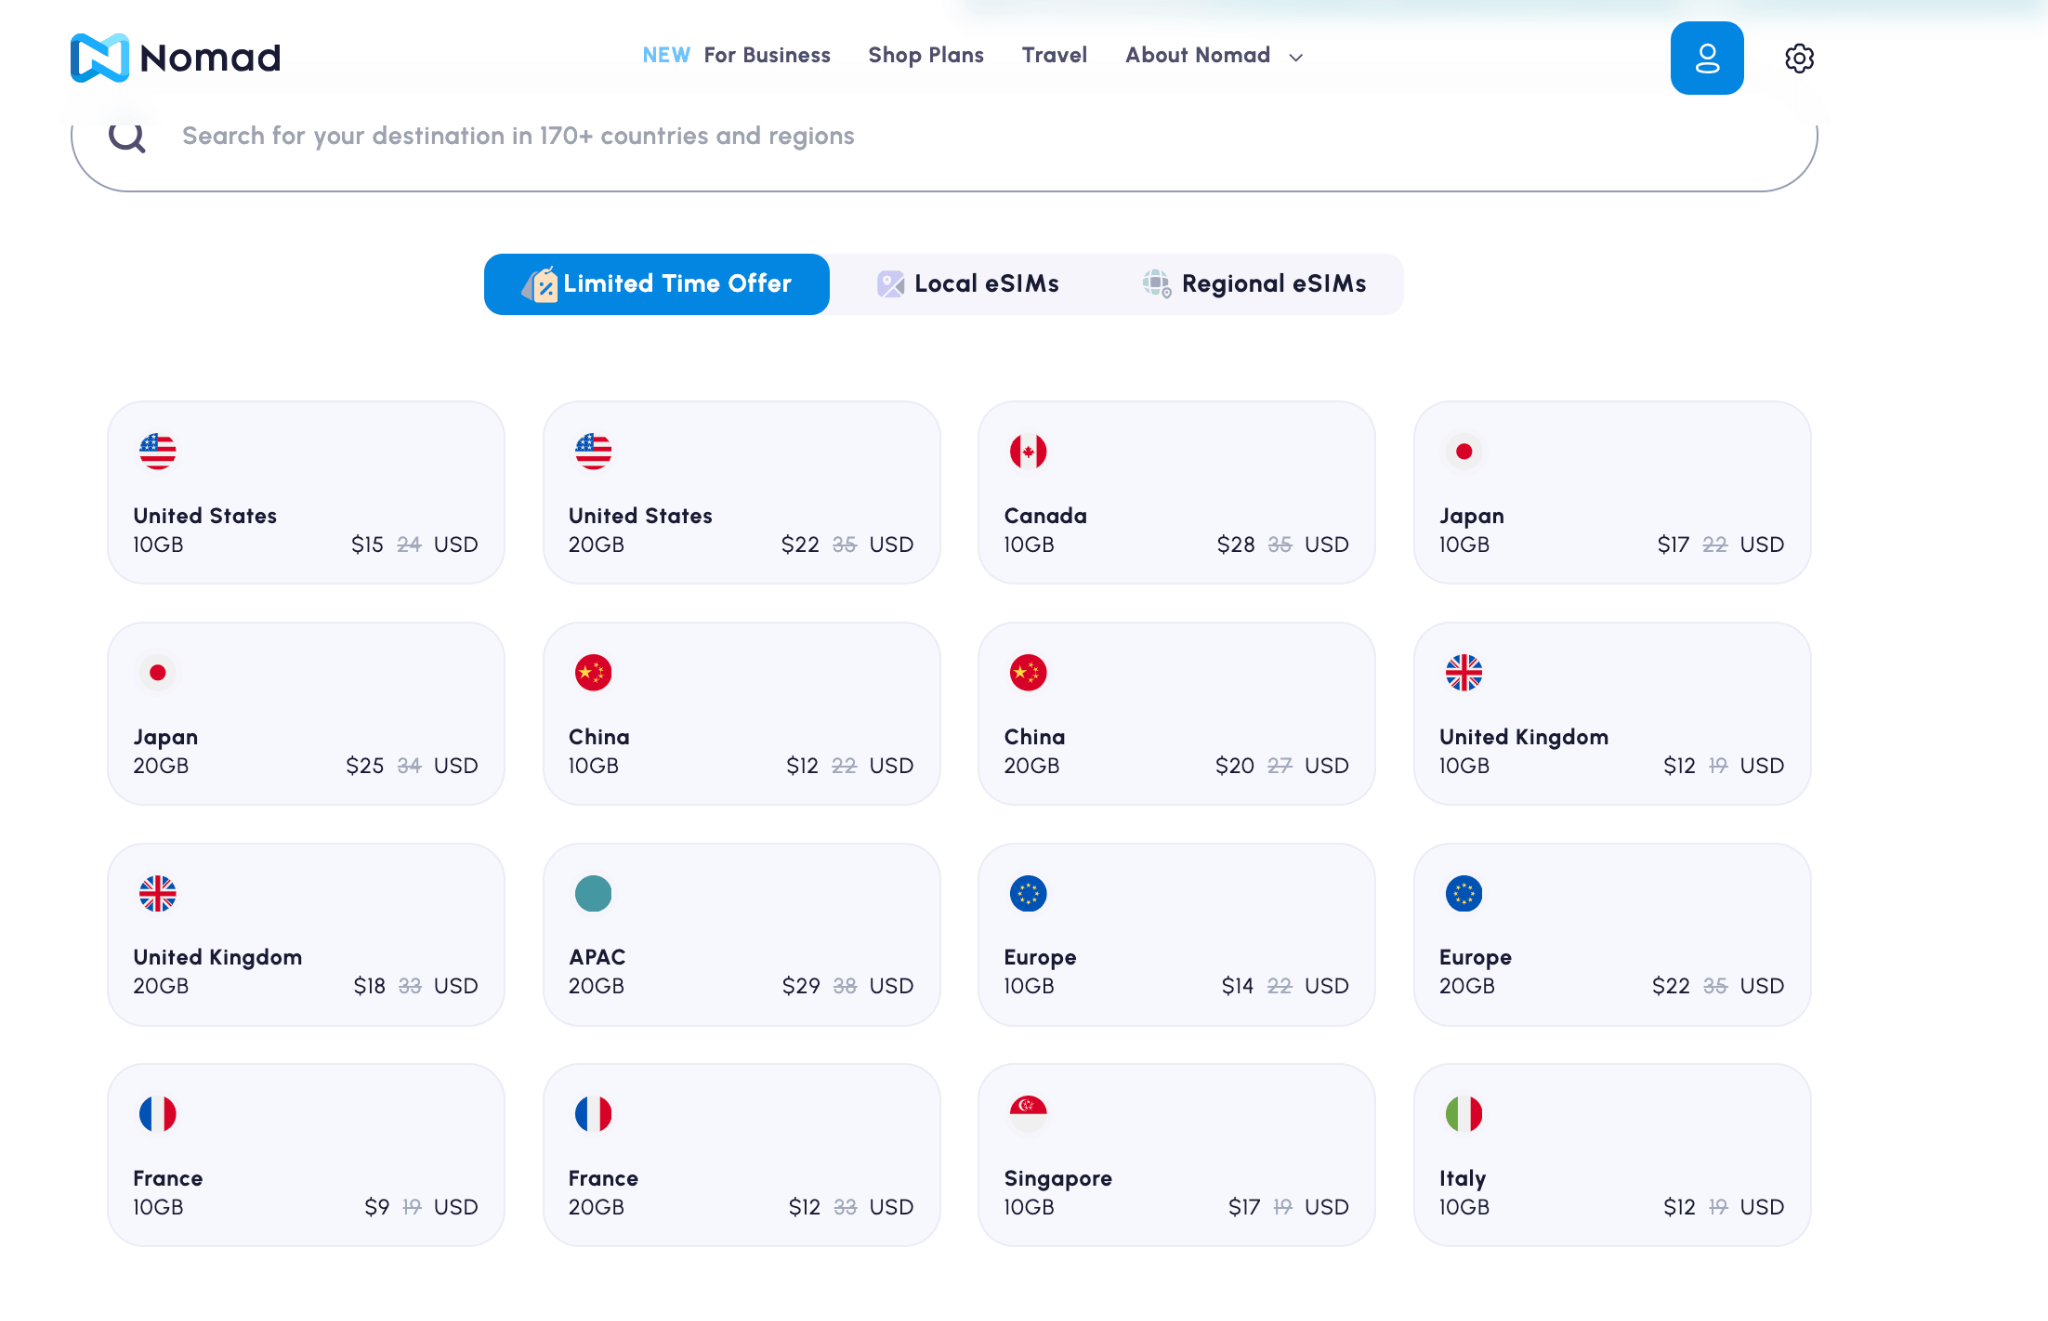Click the Limited Time Offer tag icon
The height and width of the screenshot is (1321, 2048).
[x=540, y=284]
